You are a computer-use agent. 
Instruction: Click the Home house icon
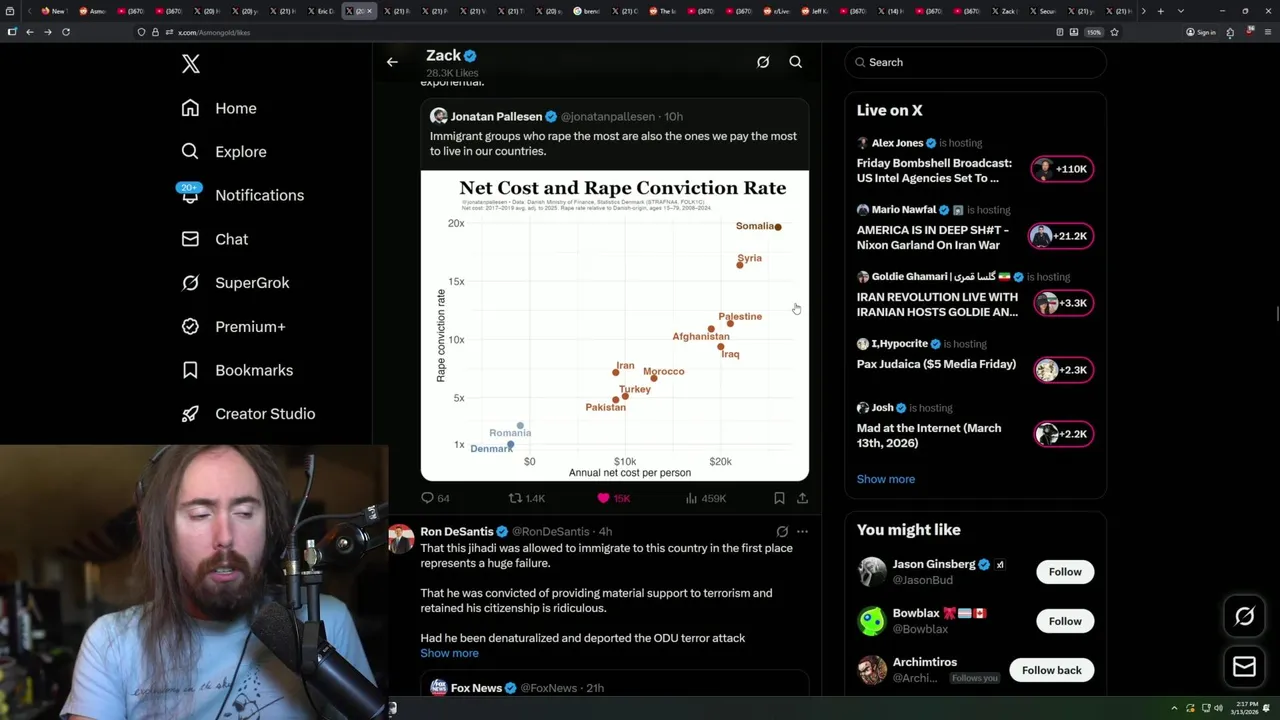coord(190,108)
